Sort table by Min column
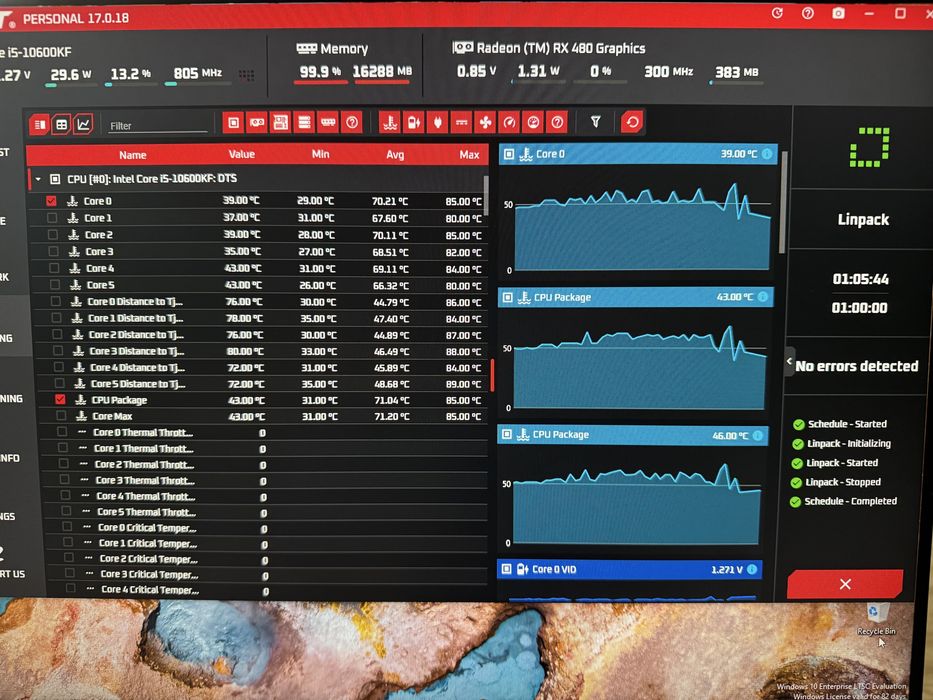Viewport: 933px width, 700px height. click(320, 154)
